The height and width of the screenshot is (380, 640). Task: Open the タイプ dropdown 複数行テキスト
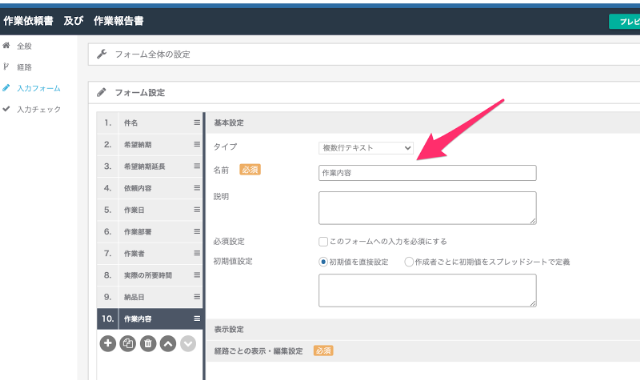coord(366,148)
